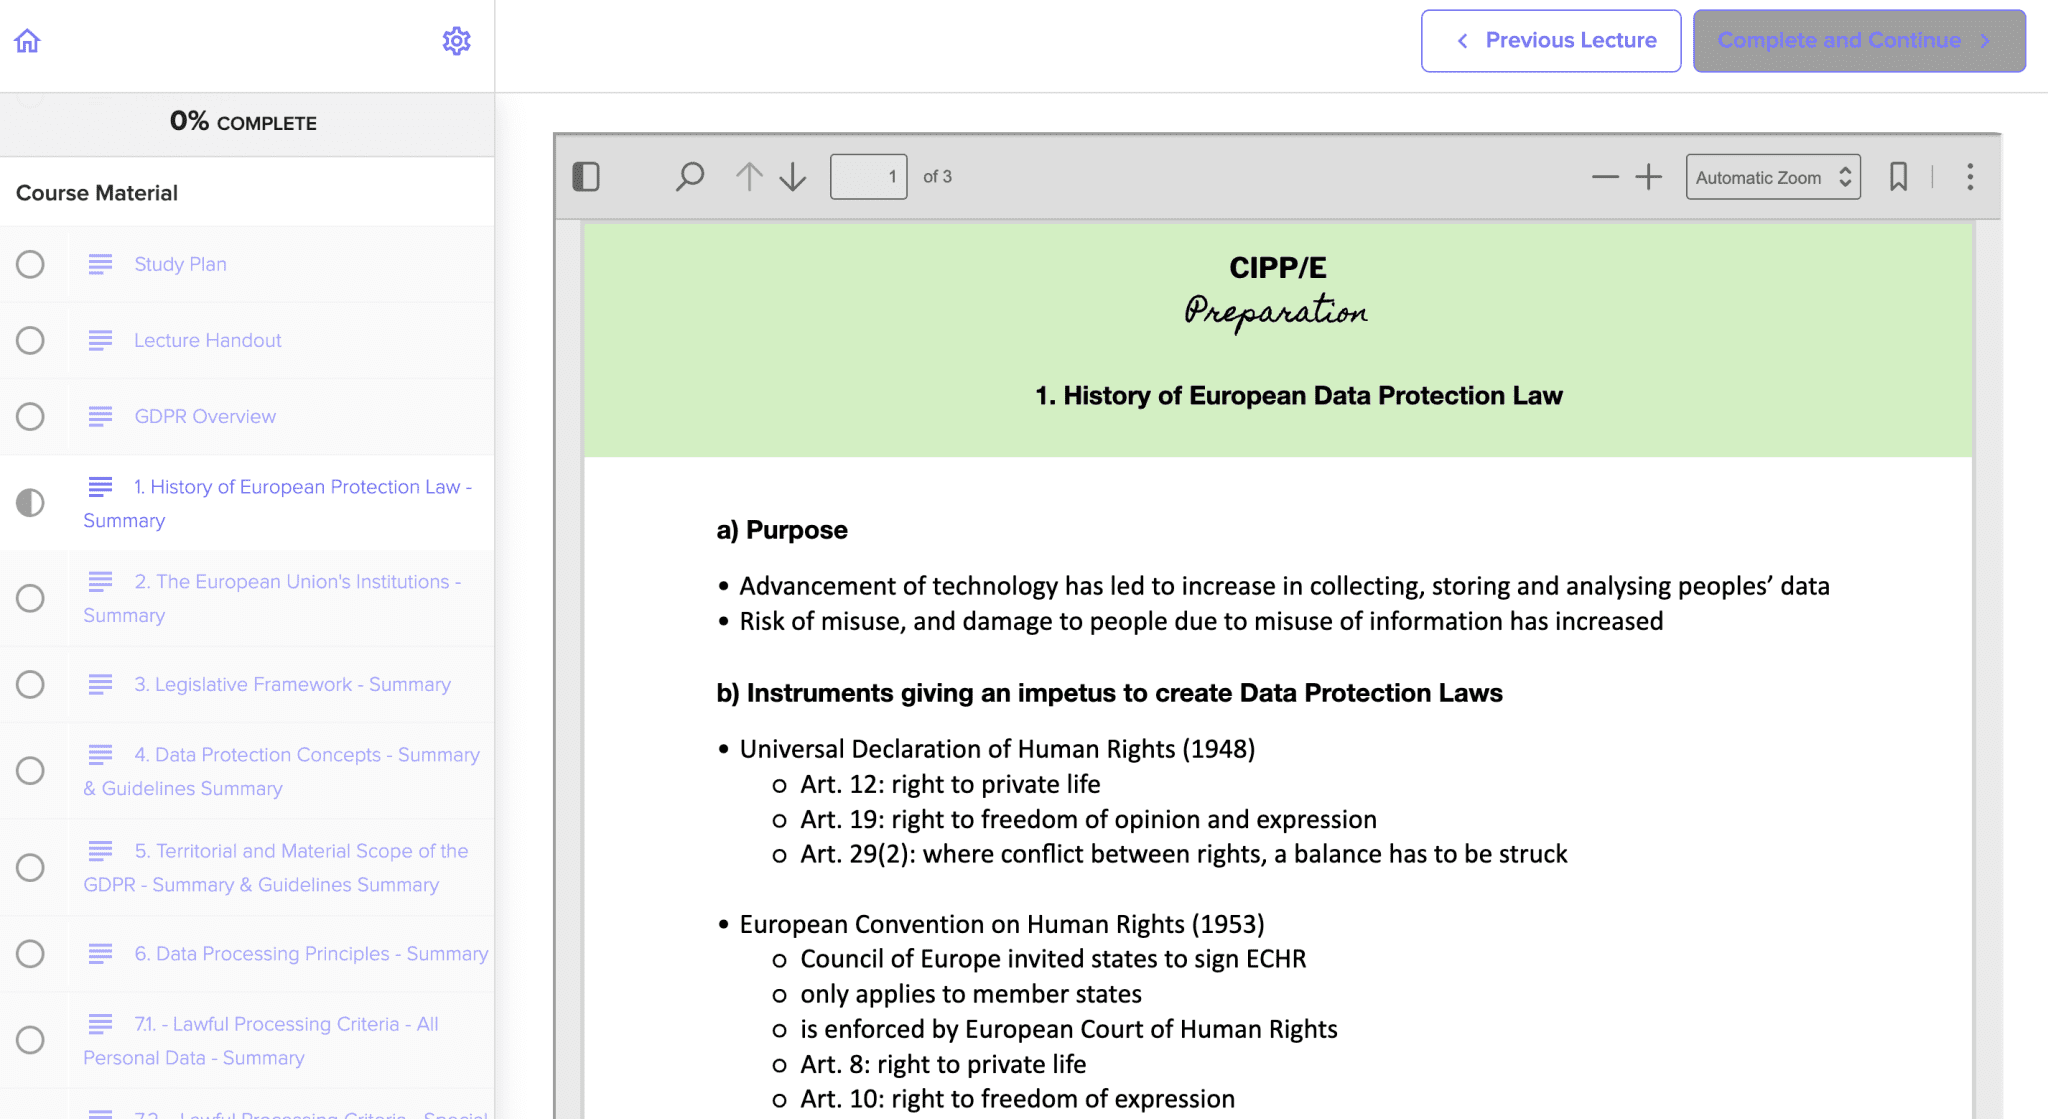Click the 'a) Purpose' heading

pos(782,530)
